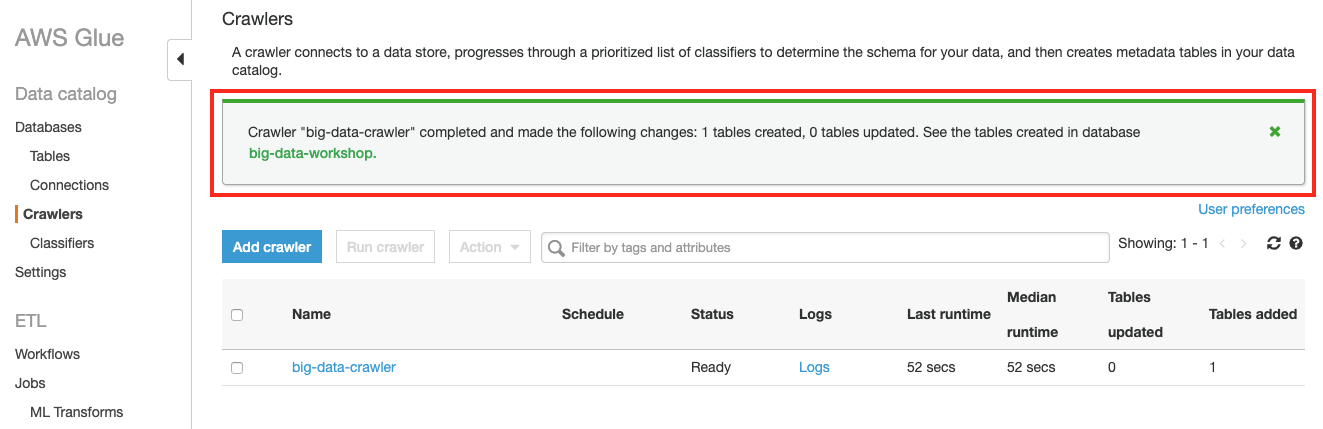Click the search magnifier icon
The image size is (1323, 429).
click(x=556, y=247)
